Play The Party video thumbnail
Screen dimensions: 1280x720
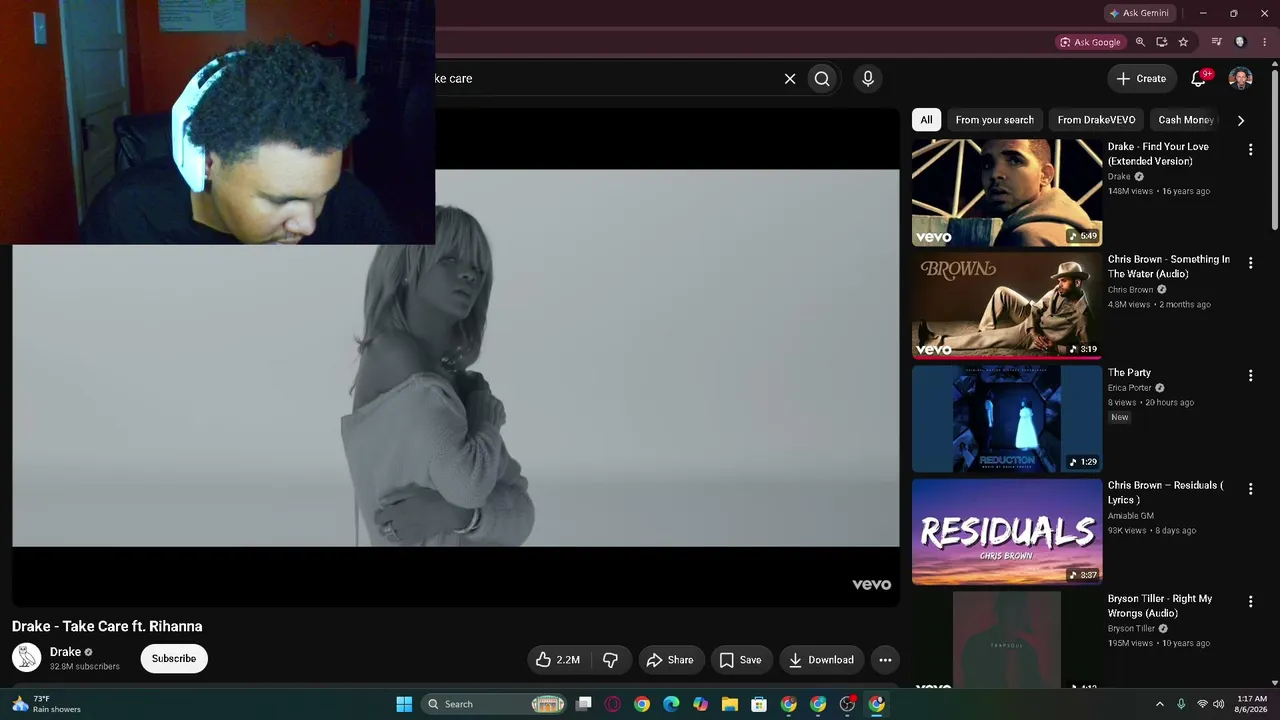click(1007, 418)
